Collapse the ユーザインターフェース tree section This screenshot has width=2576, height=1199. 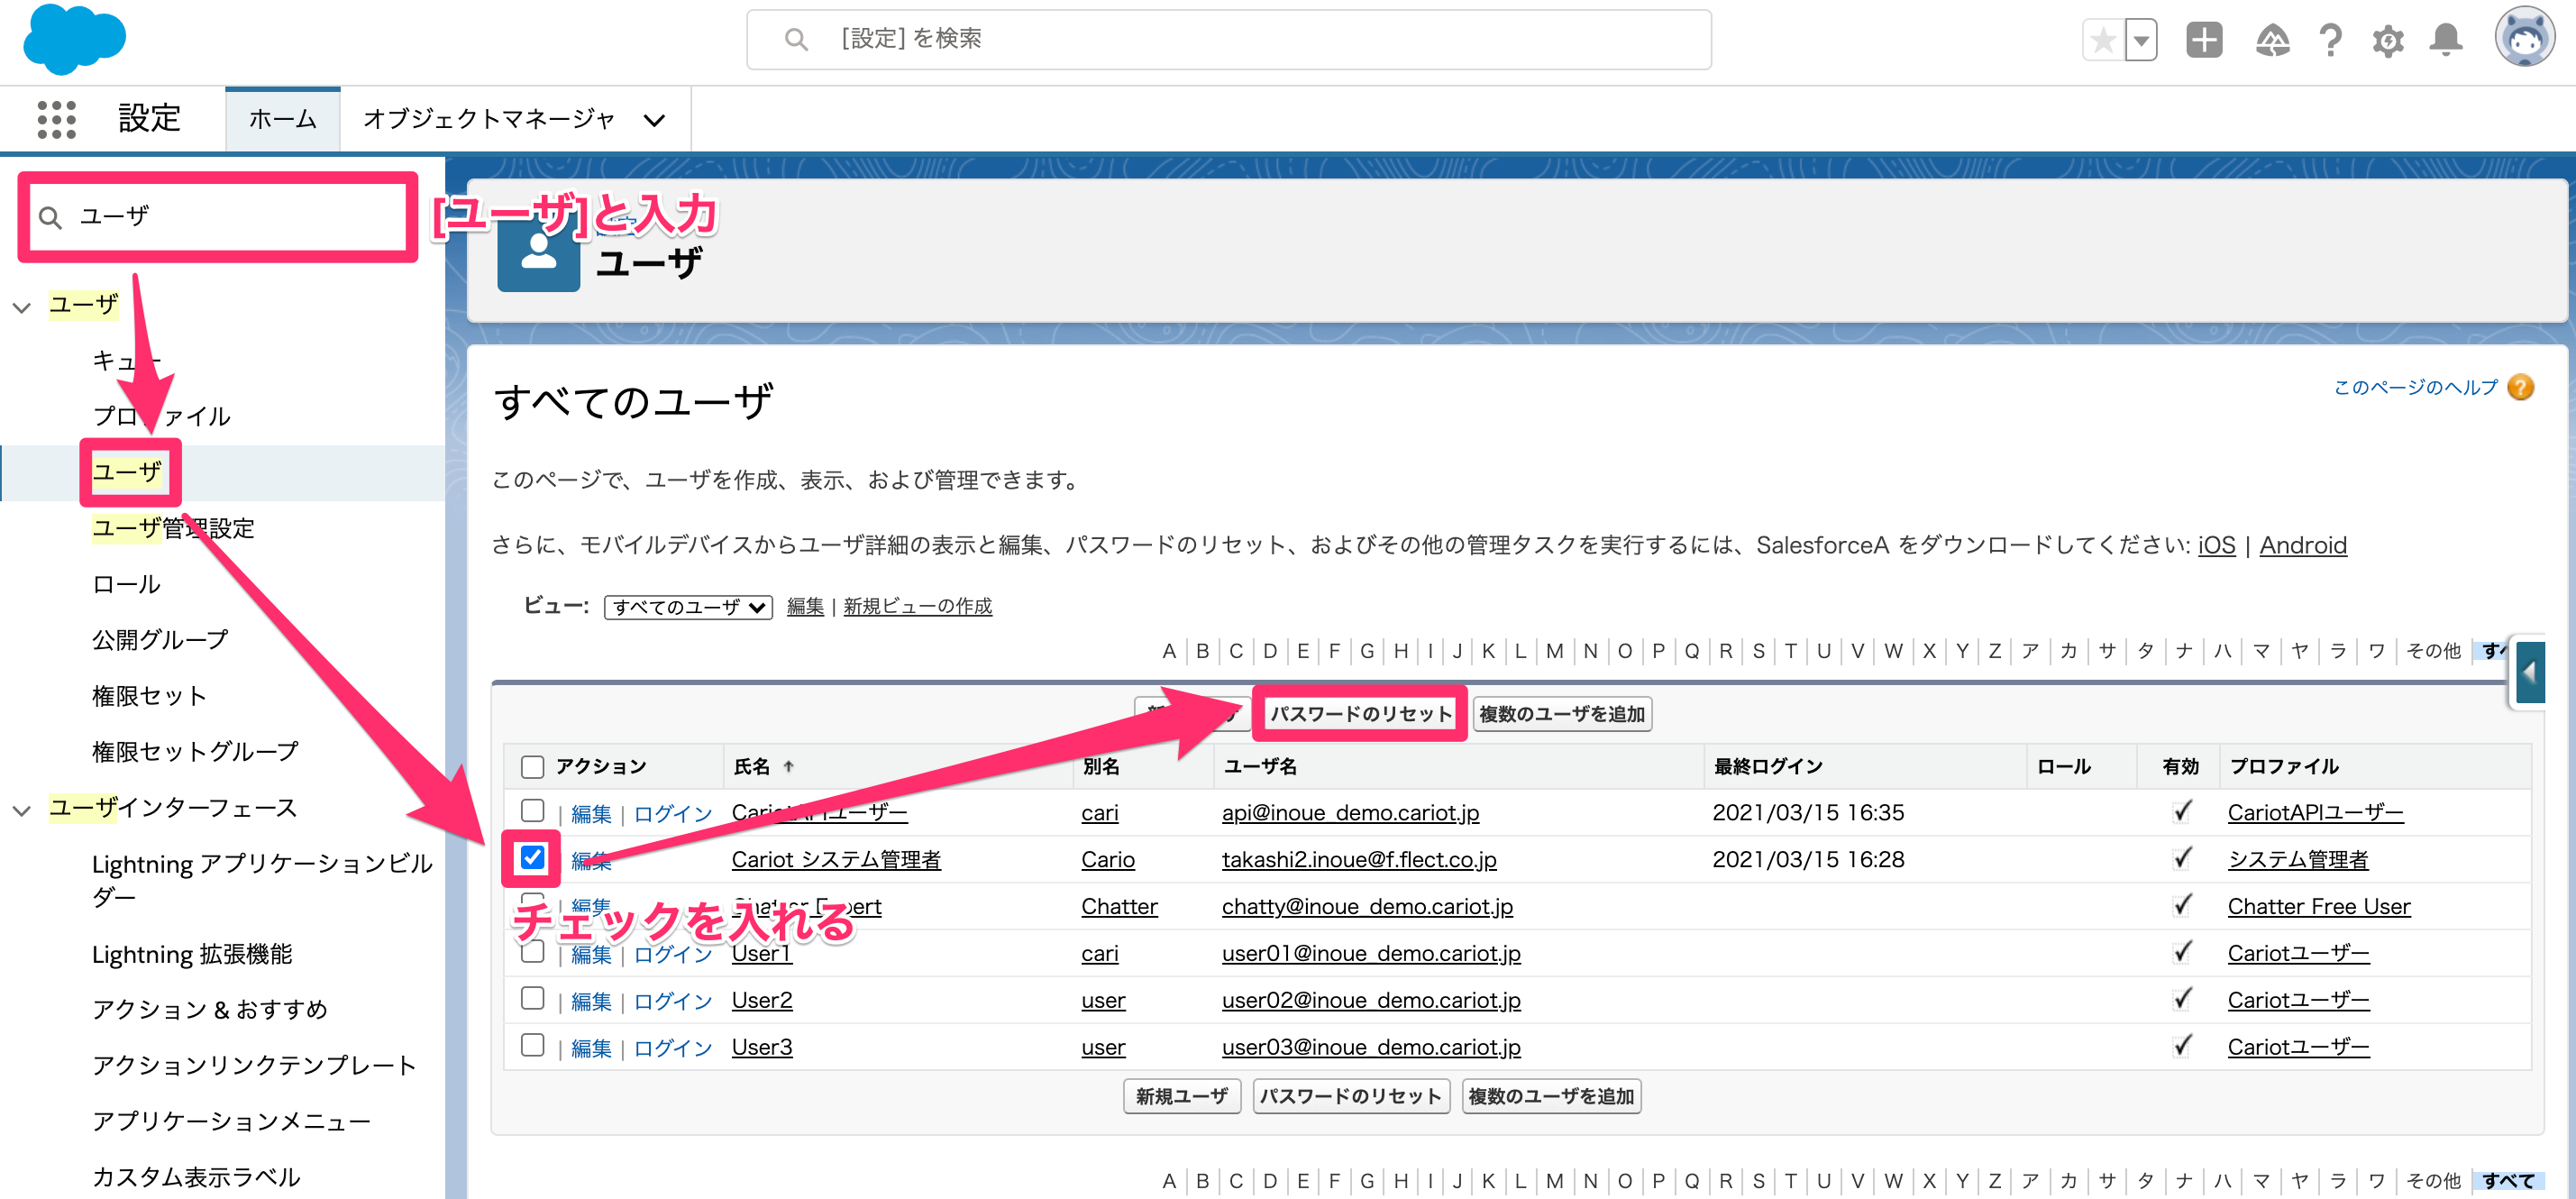coord(22,809)
